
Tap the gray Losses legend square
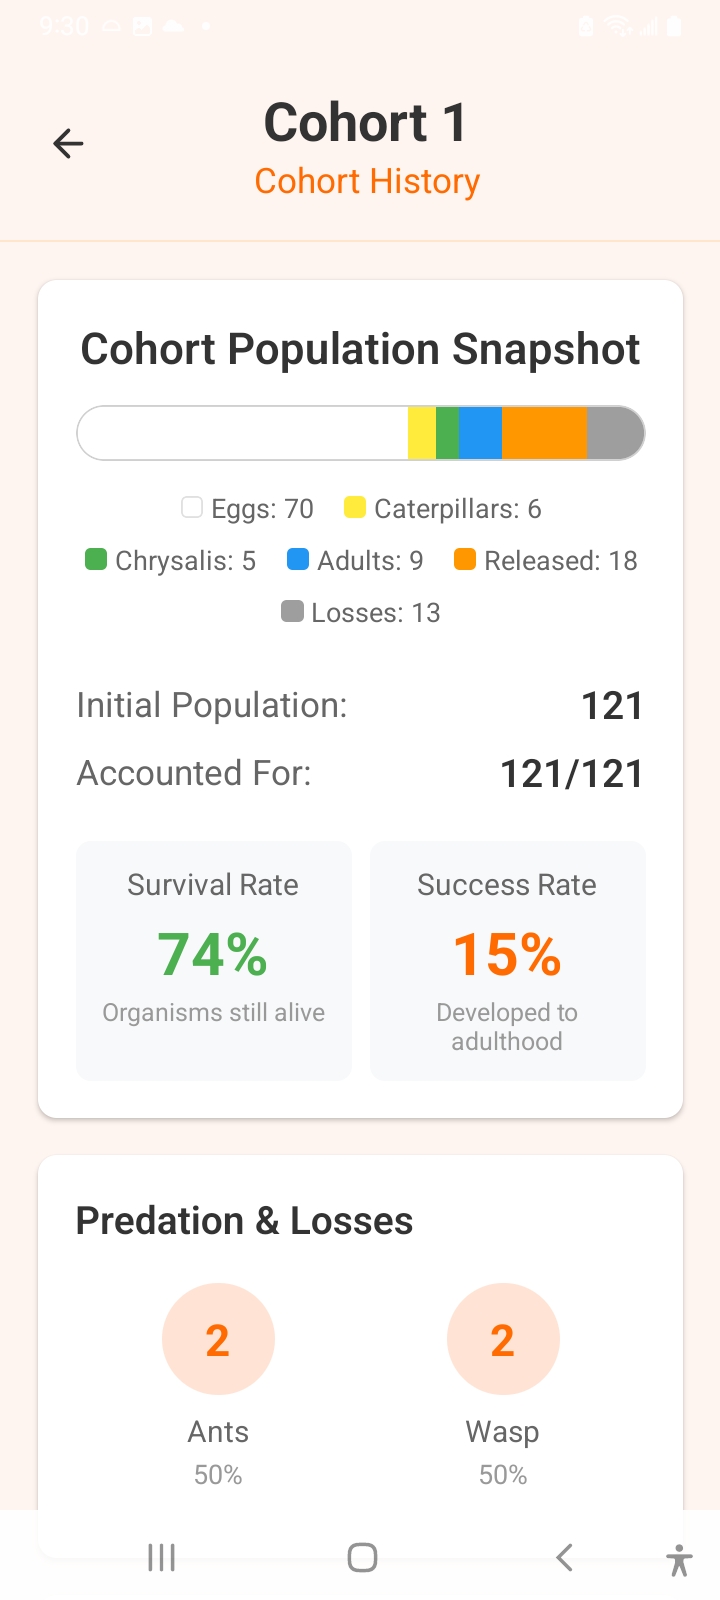click(x=292, y=612)
